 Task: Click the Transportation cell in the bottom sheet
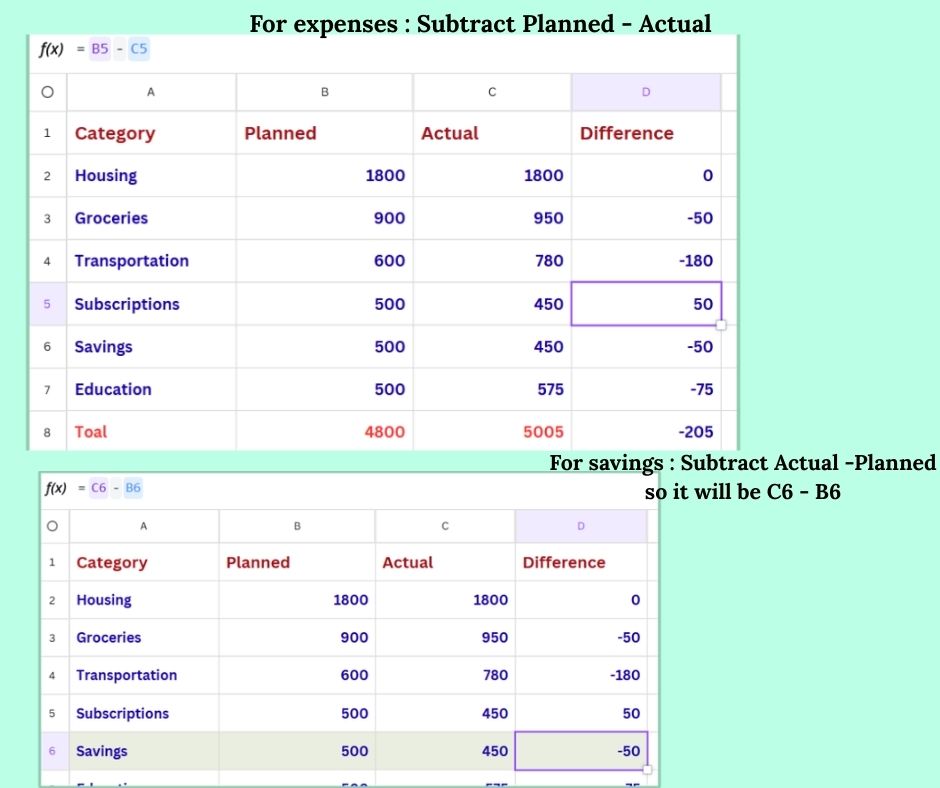coord(144,675)
